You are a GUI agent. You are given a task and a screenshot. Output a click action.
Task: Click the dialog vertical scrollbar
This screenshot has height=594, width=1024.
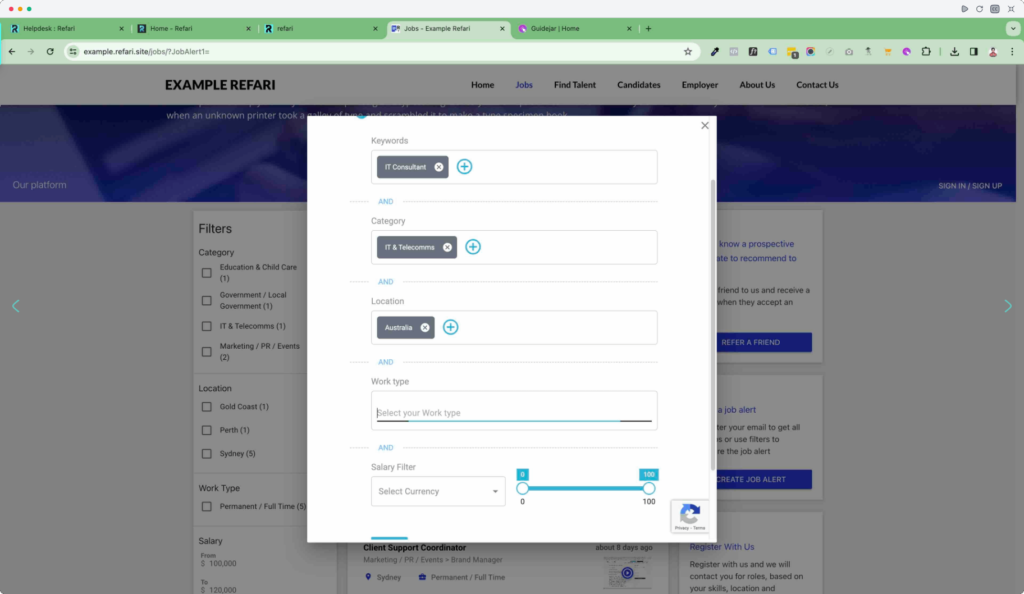(712, 324)
